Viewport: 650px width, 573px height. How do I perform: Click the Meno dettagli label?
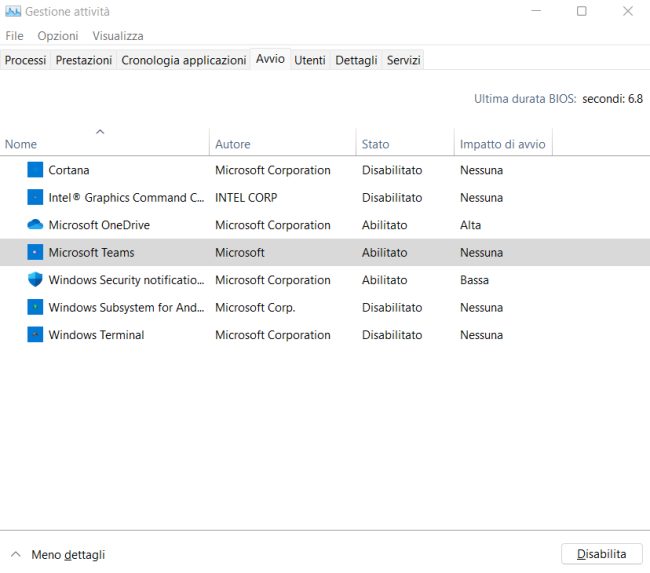(x=68, y=555)
